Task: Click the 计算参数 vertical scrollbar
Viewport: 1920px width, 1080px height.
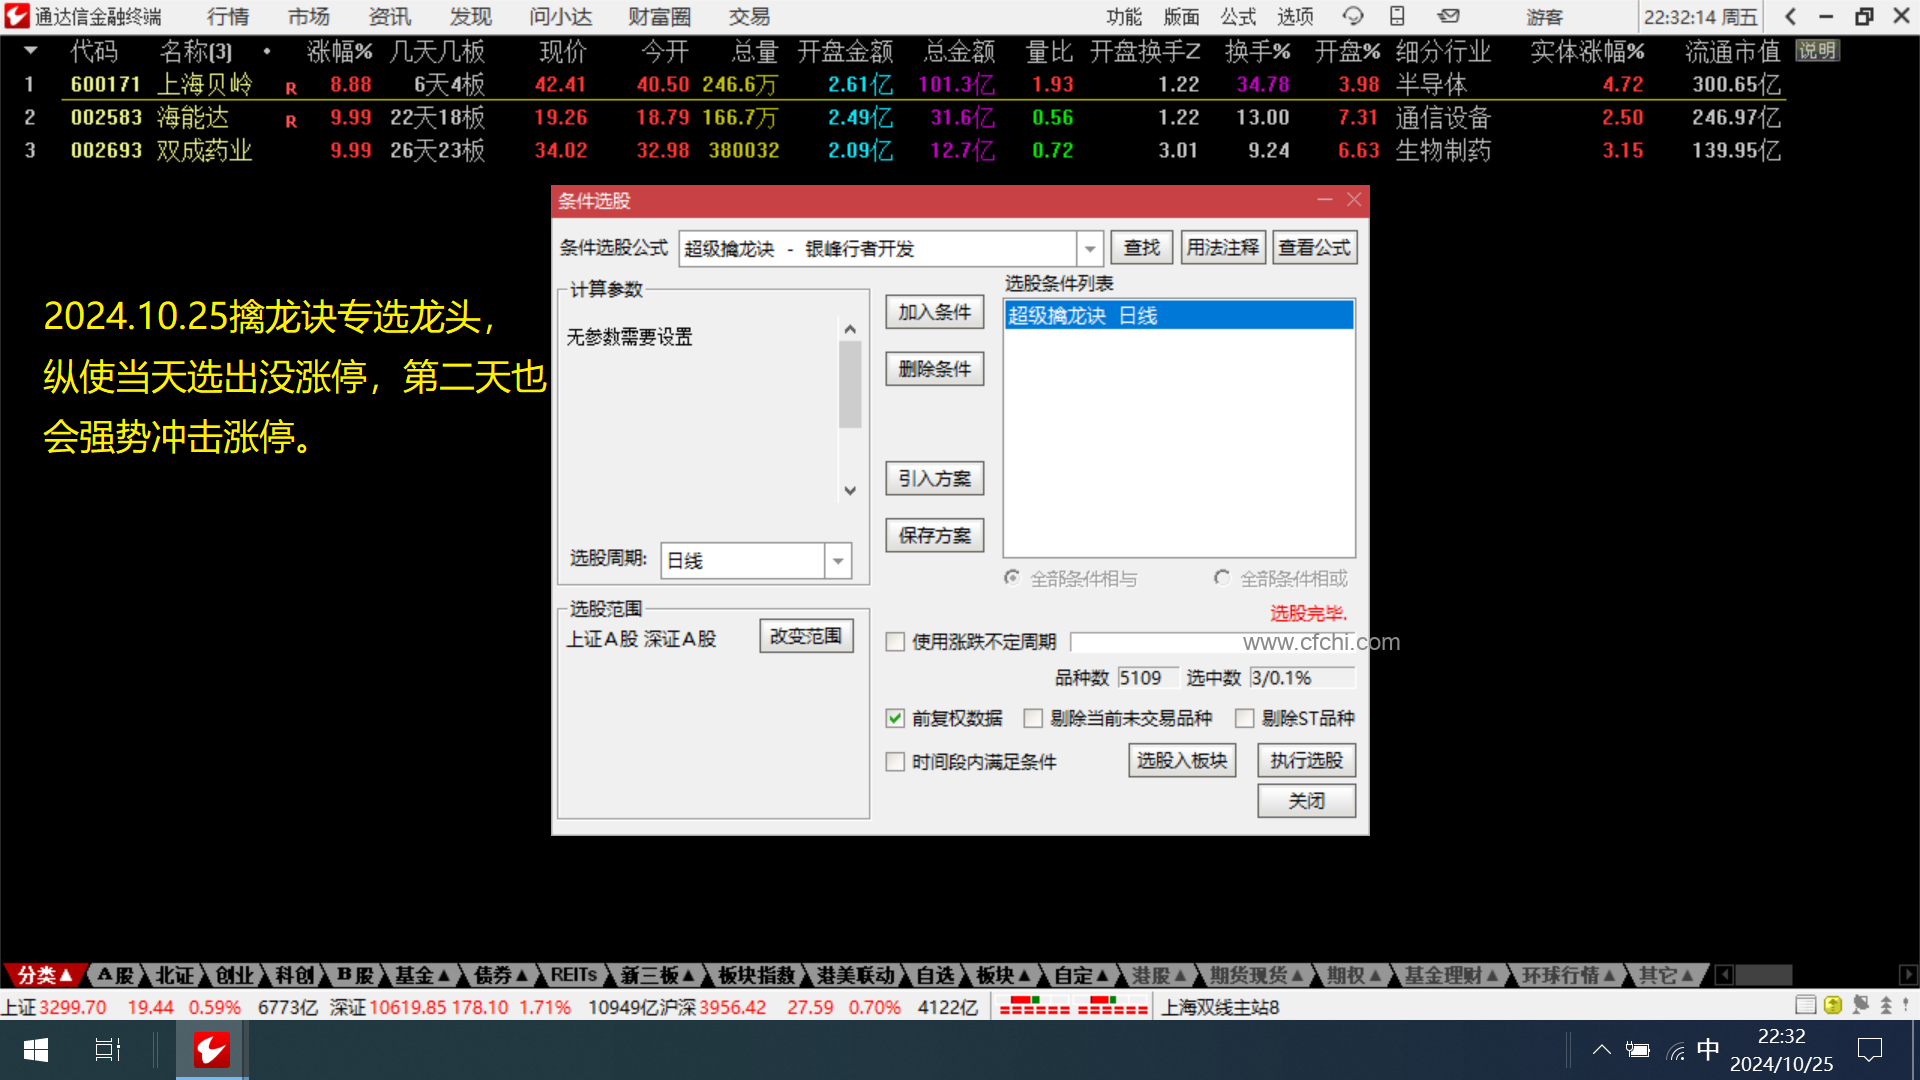Action: tap(850, 385)
